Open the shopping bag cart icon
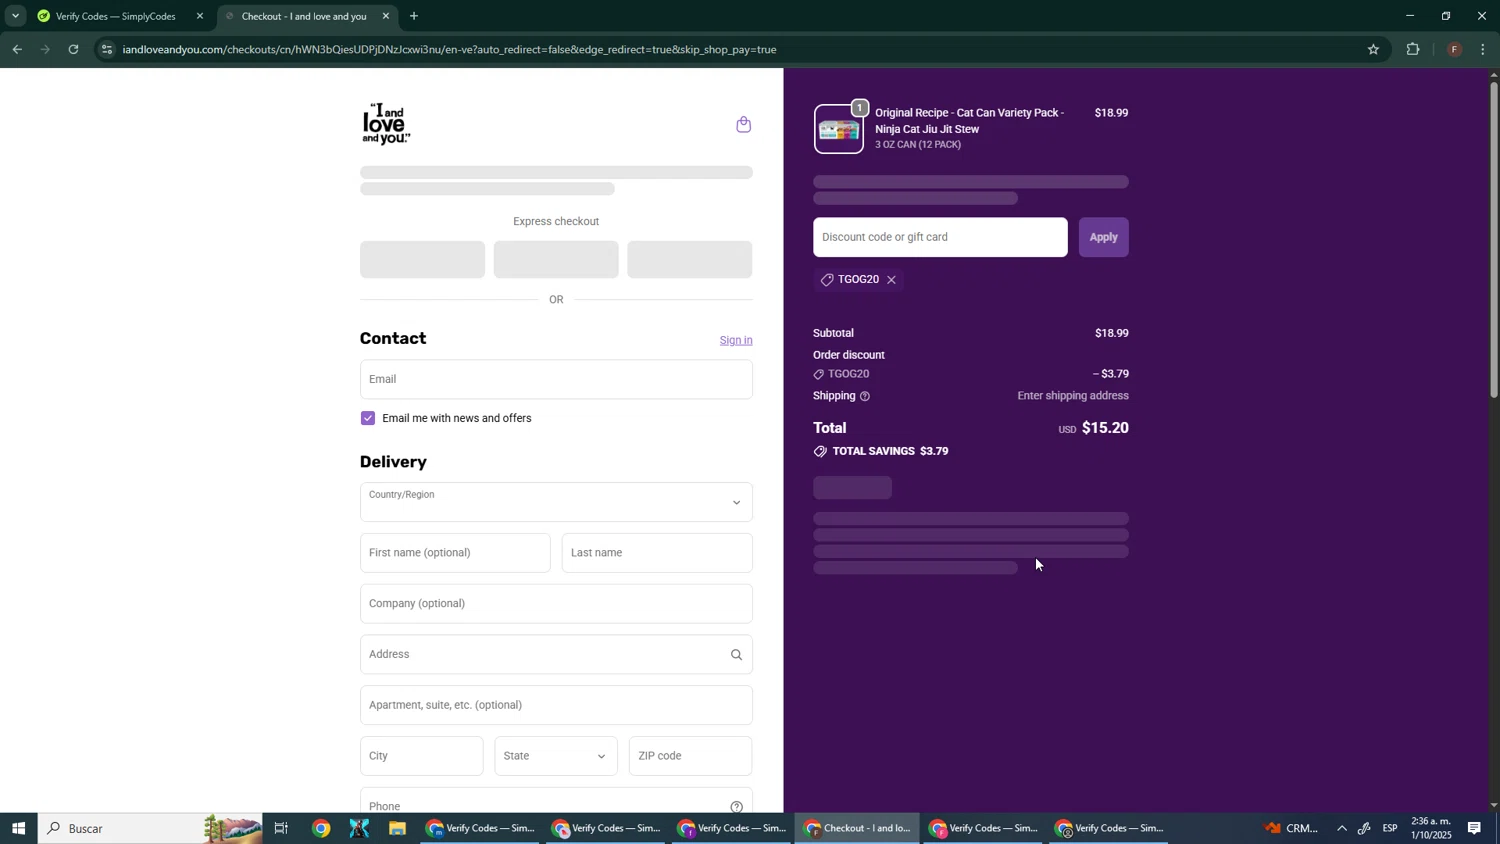The height and width of the screenshot is (844, 1500). 743,125
